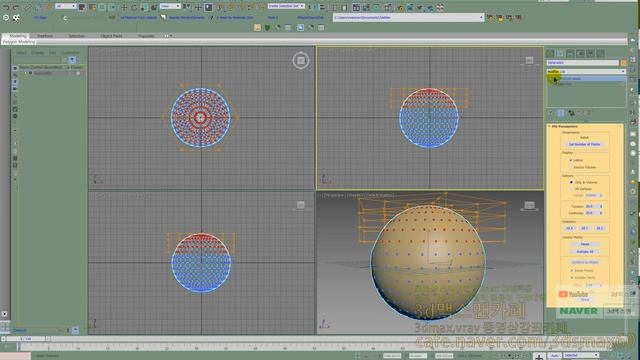
Task: Open the selection filter 'All' dropdown
Action: tap(66, 6)
